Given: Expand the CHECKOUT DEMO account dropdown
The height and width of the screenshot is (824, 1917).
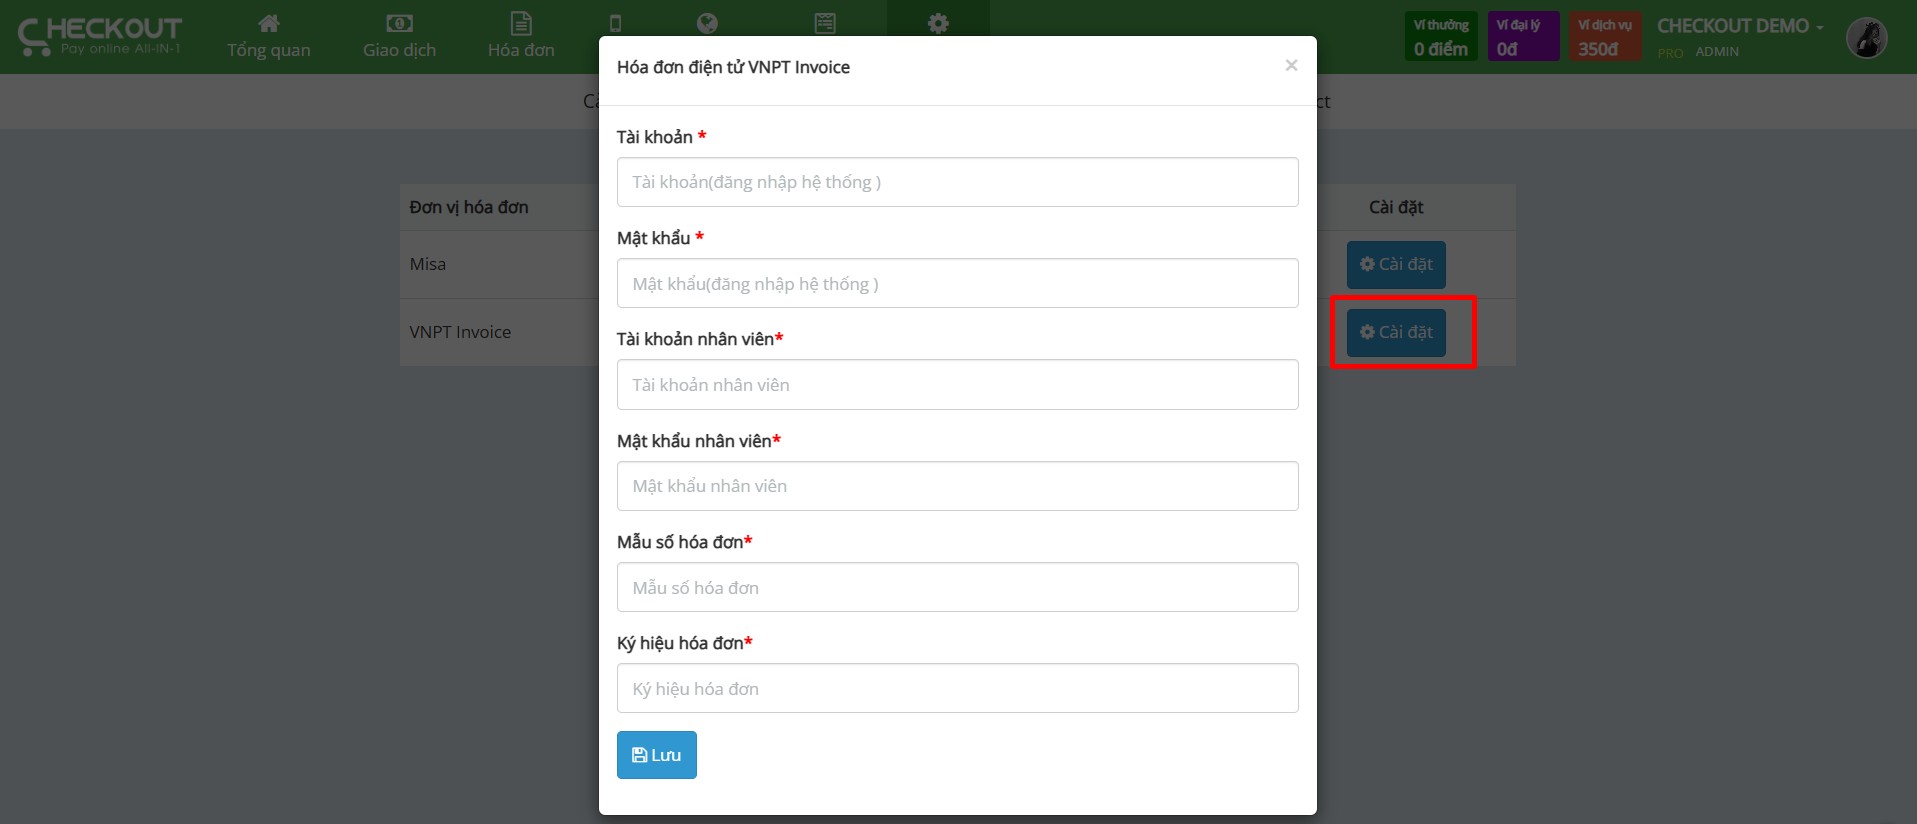Looking at the screenshot, I should point(1740,26).
